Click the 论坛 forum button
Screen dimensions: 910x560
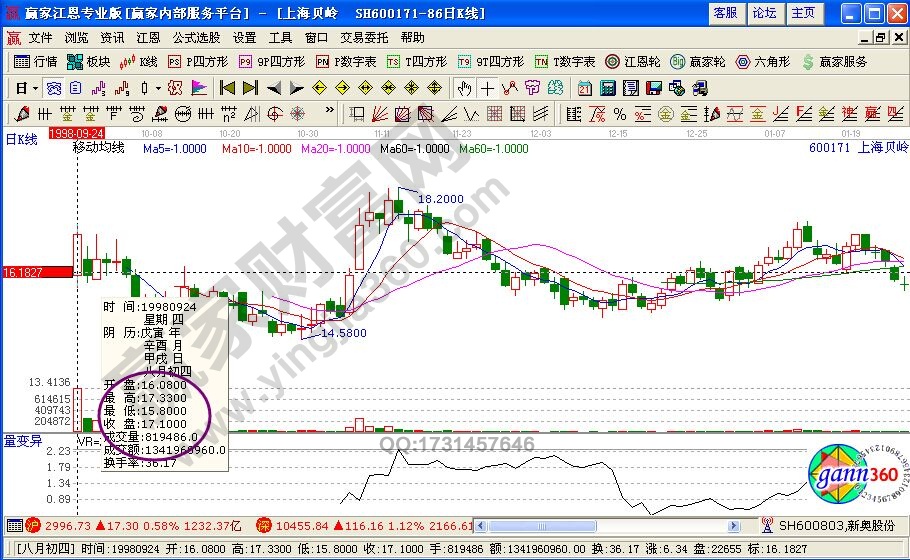(x=764, y=13)
